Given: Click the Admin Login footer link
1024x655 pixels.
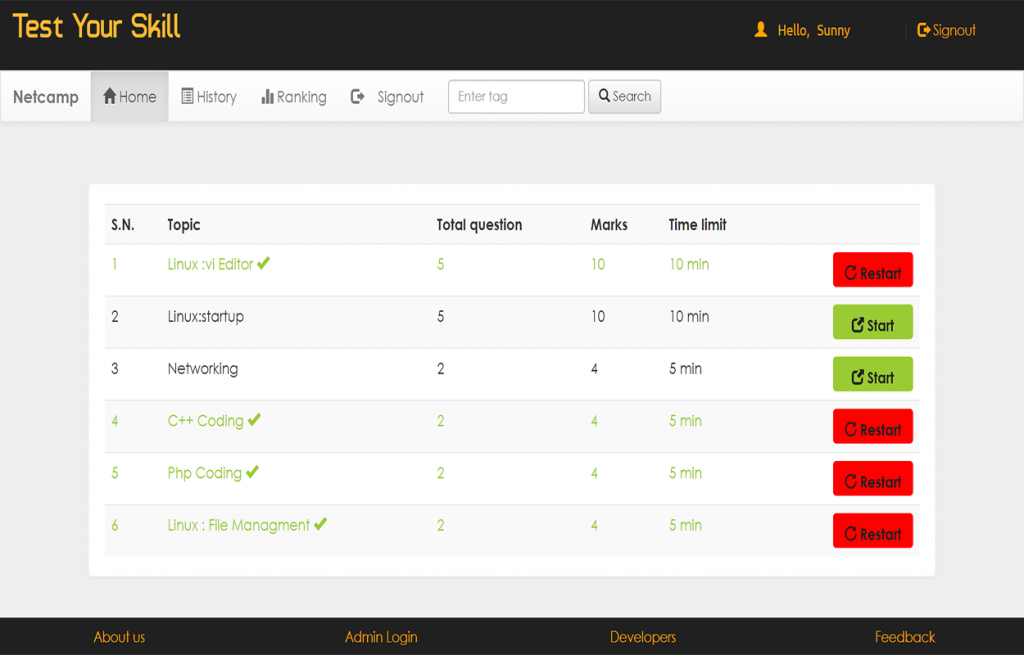Looking at the screenshot, I should pos(380,637).
